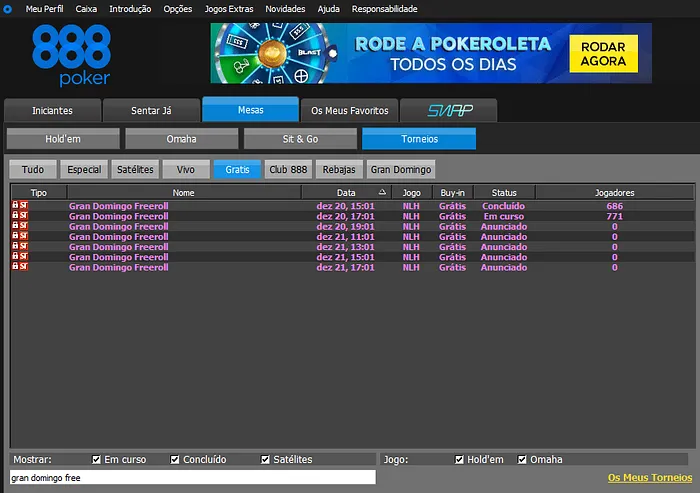Select the Omaha game type button
Screen dimensions: 700x493
click(181, 139)
